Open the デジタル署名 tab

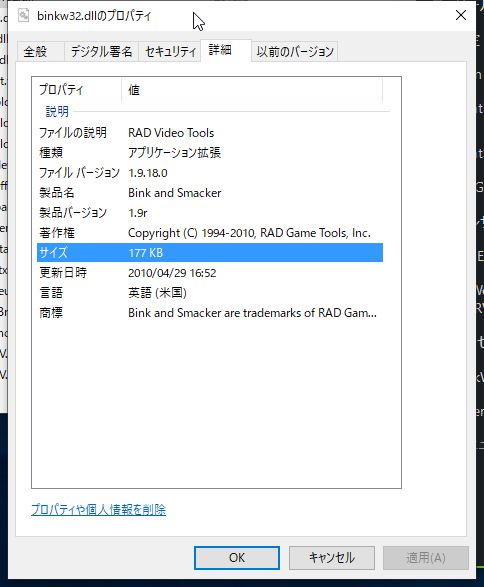pyautogui.click(x=101, y=51)
